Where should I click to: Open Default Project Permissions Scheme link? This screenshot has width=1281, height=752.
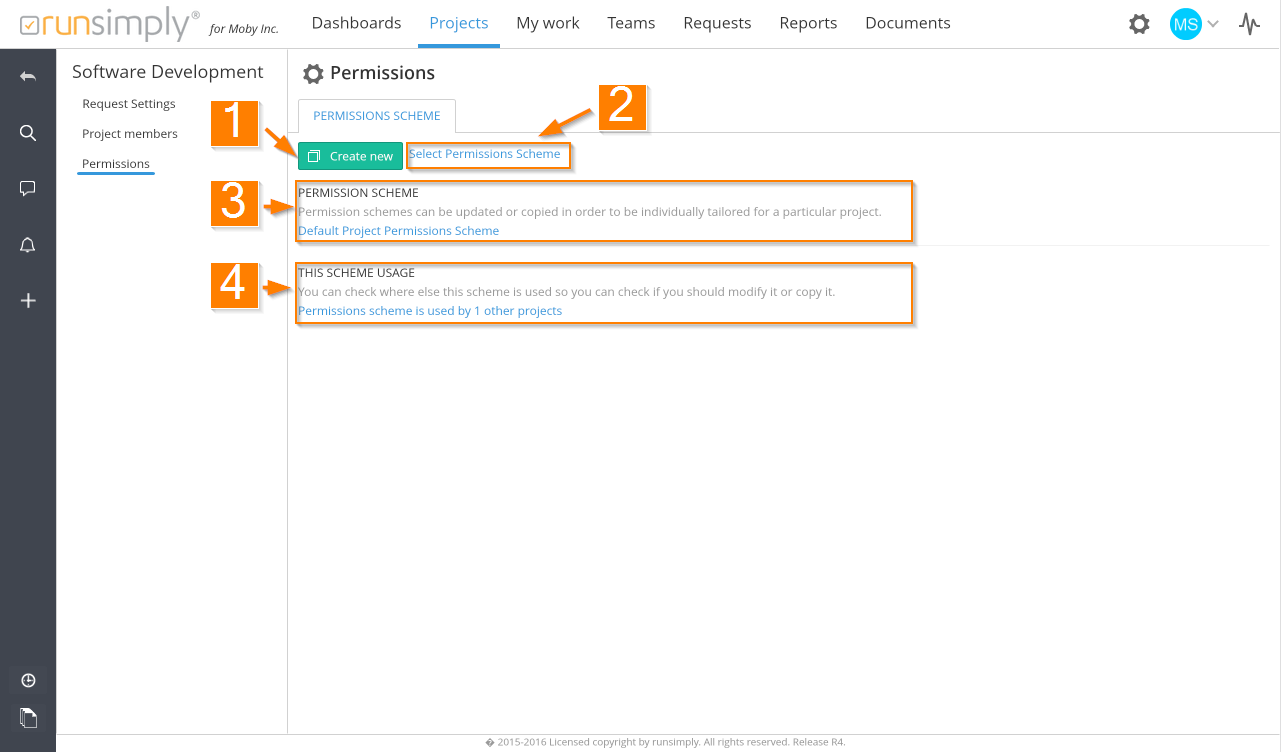[398, 231]
